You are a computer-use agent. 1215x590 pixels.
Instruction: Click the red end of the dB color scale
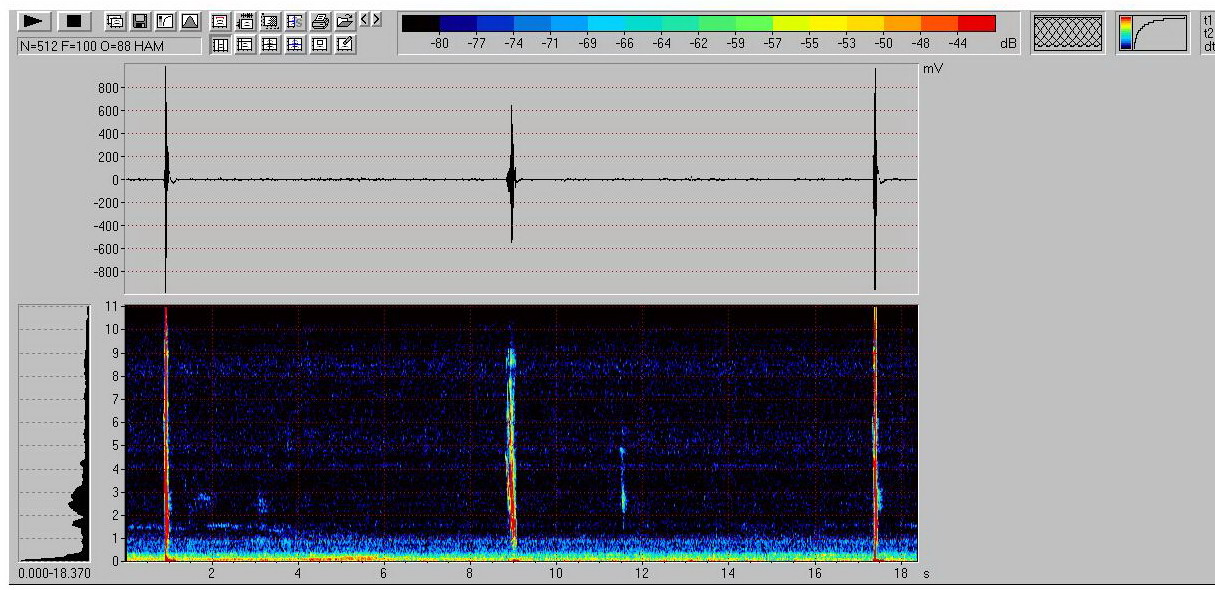click(x=977, y=23)
